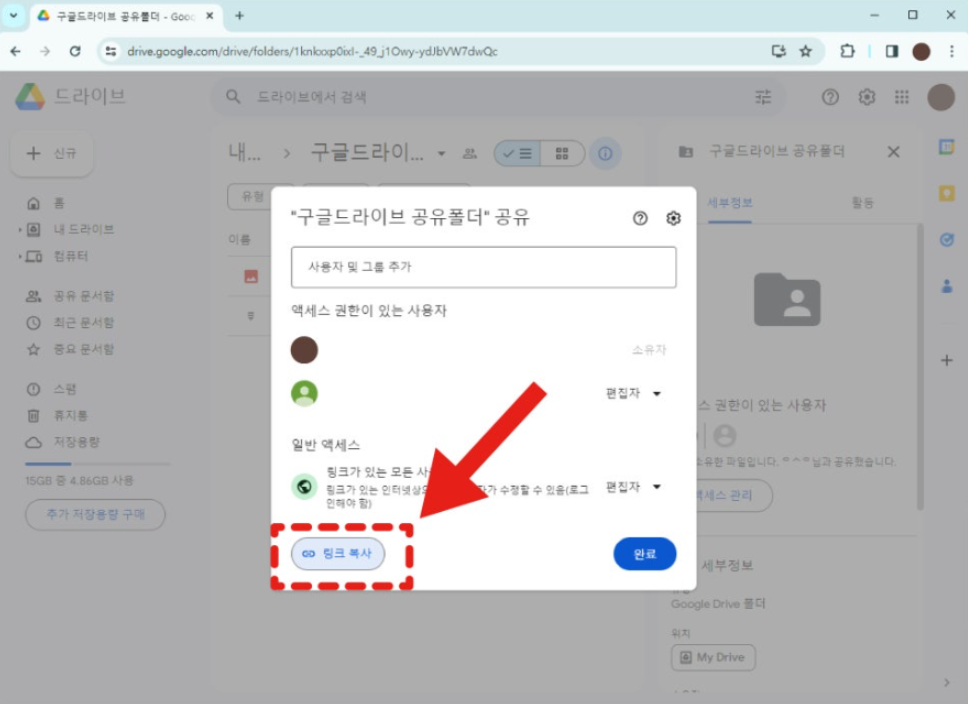This screenshot has width=968, height=704.
Task: Switch to 세부정보 tab
Action: [x=730, y=203]
